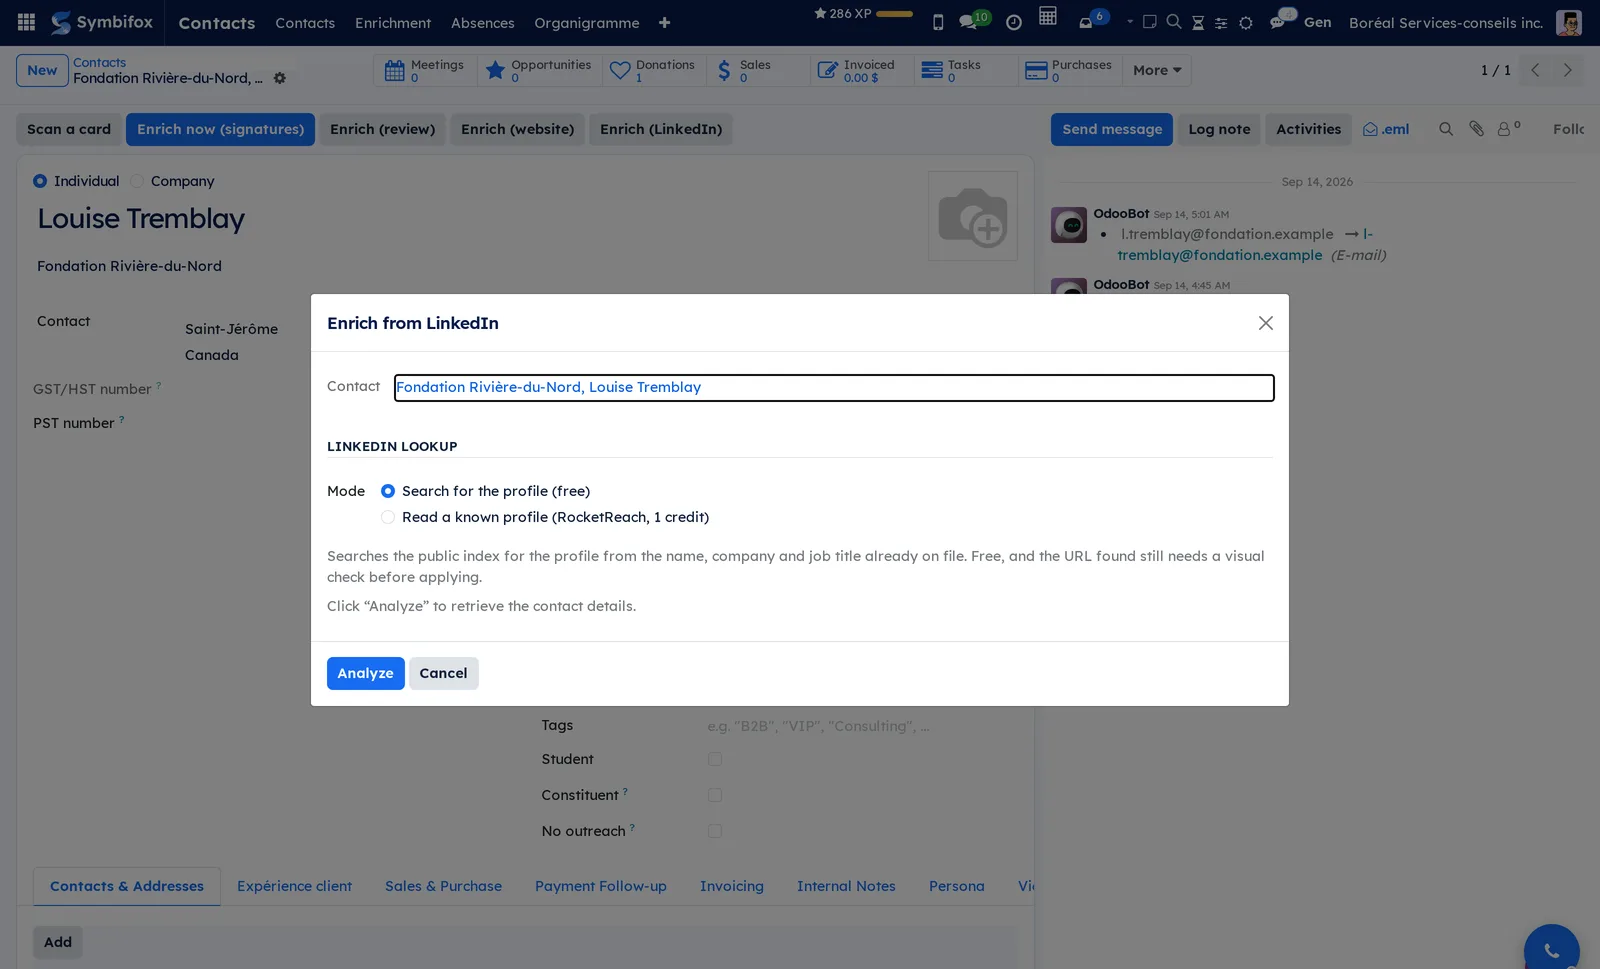Click the gear icon beside record breadcrumb
The width and height of the screenshot is (1600, 969).
pos(280,78)
